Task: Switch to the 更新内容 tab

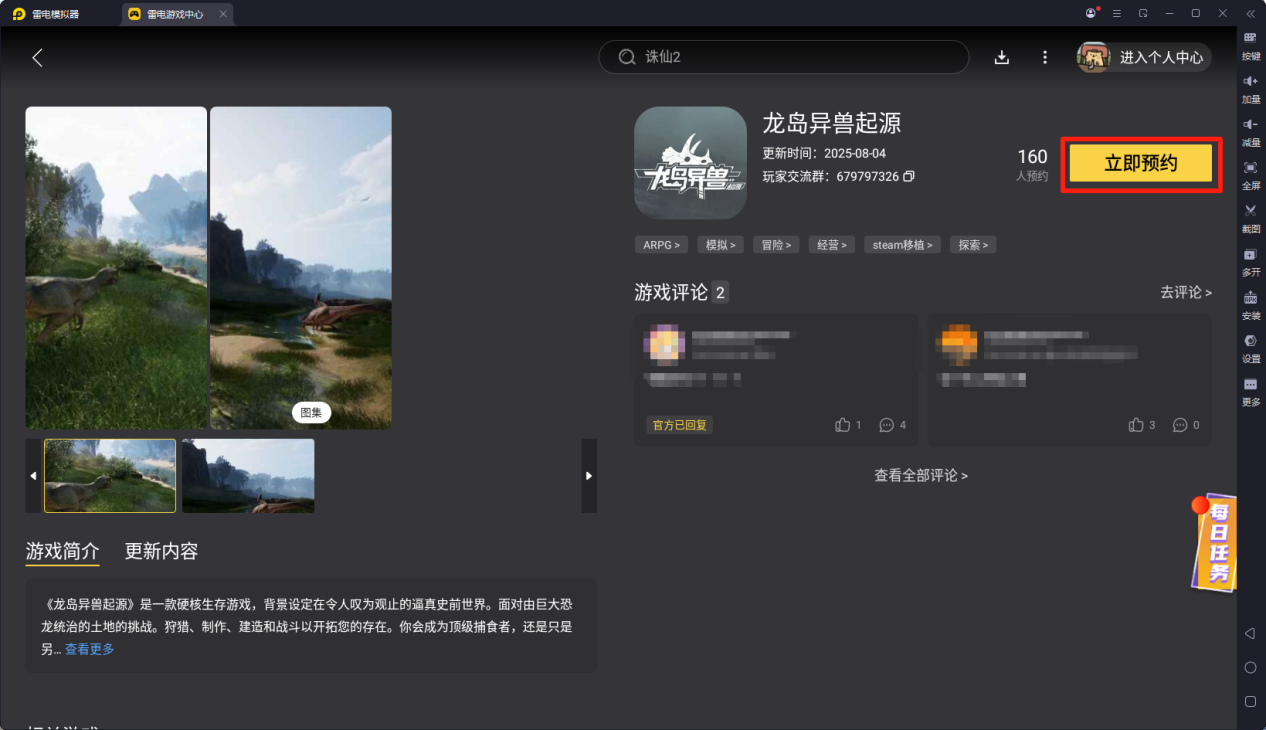Action: click(x=161, y=551)
